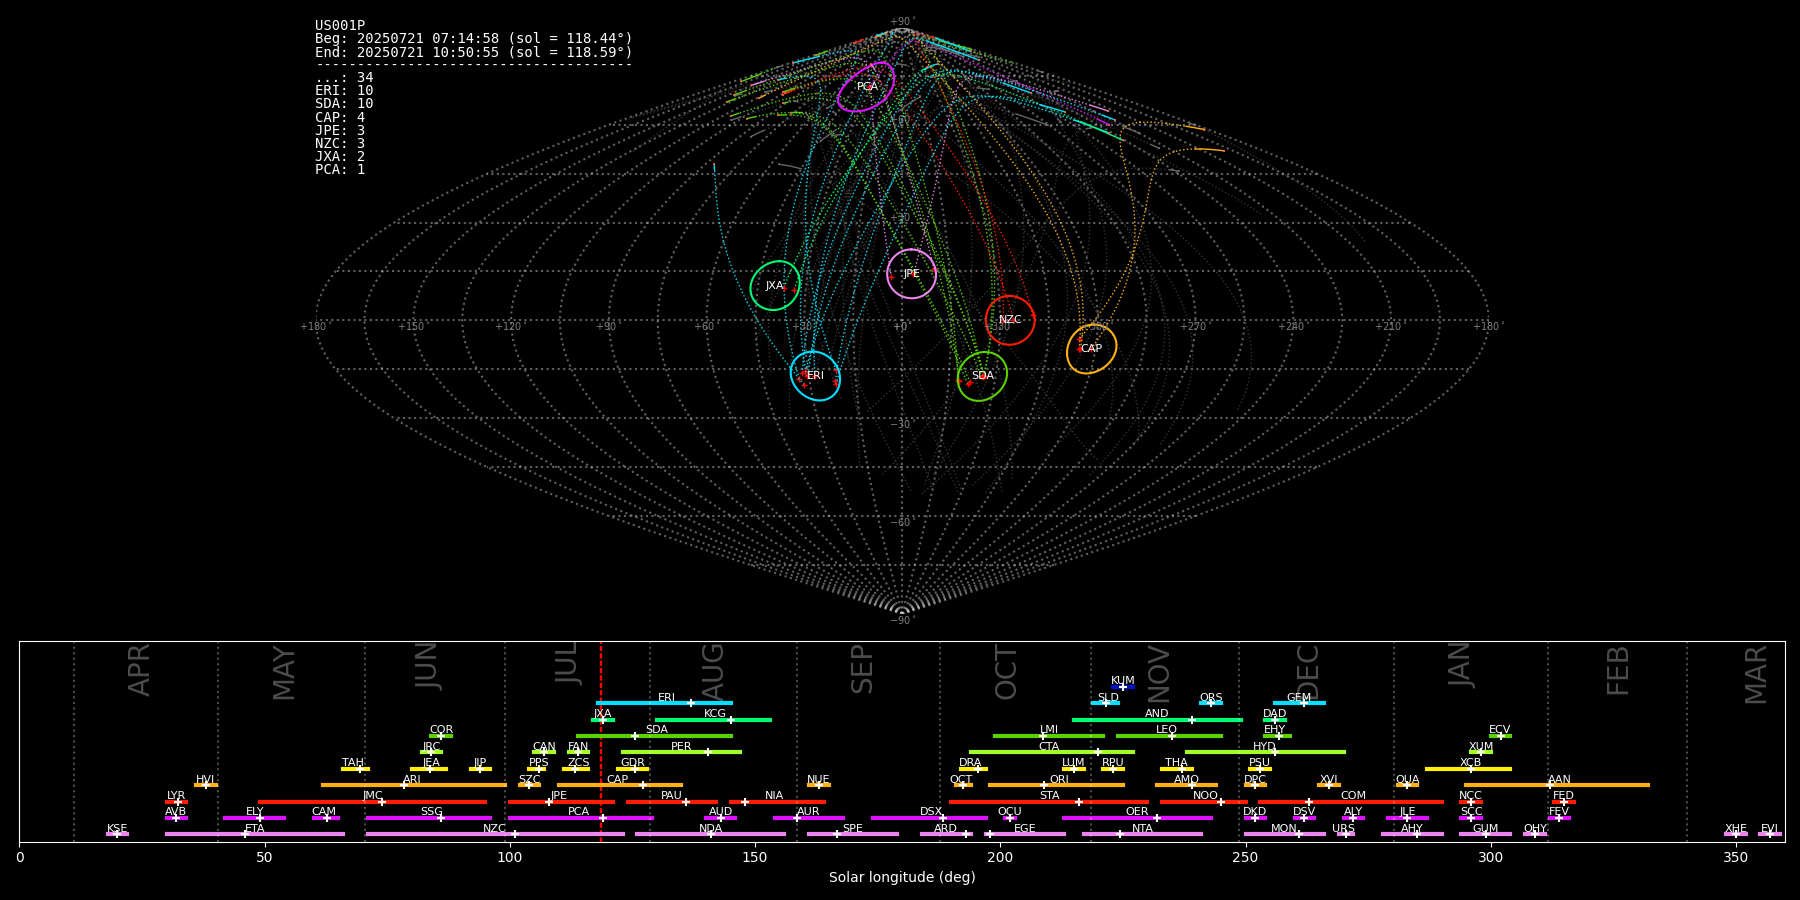Select the JXA green radiant circle
The image size is (1800, 900).
point(775,286)
